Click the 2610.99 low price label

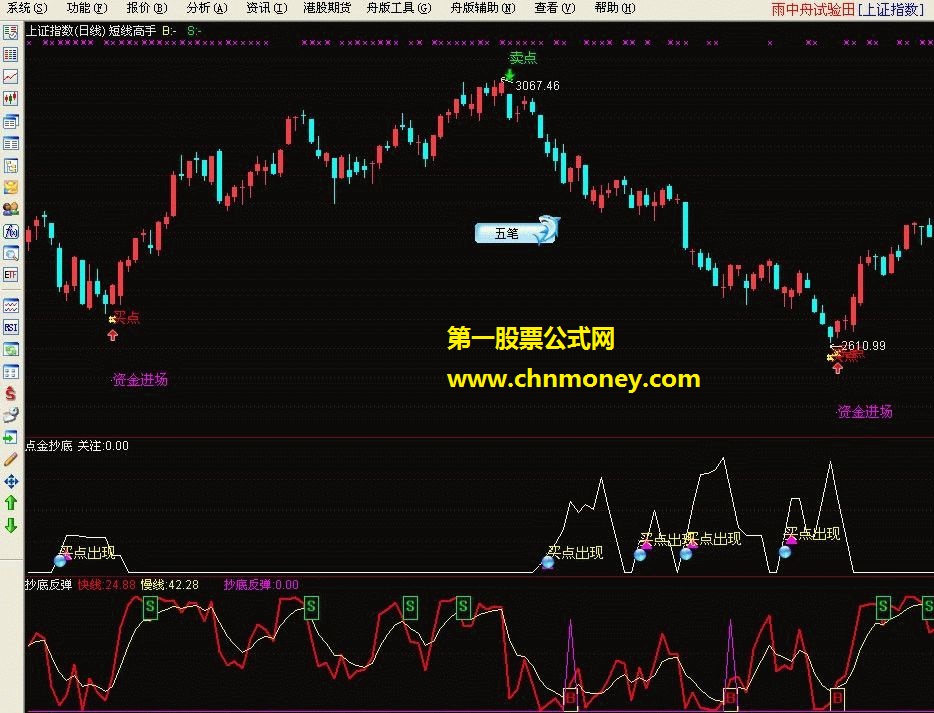[864, 345]
